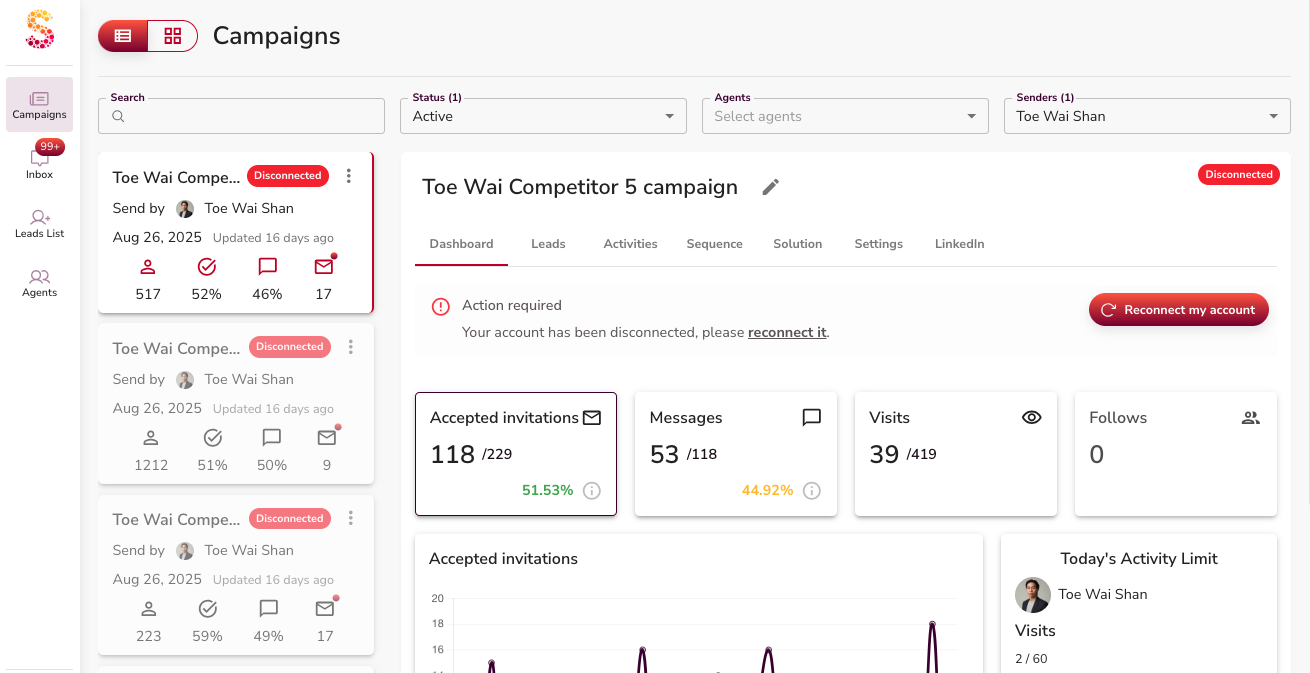Switch to list view toggle
Viewport: 1310px width, 673px height.
(x=123, y=36)
